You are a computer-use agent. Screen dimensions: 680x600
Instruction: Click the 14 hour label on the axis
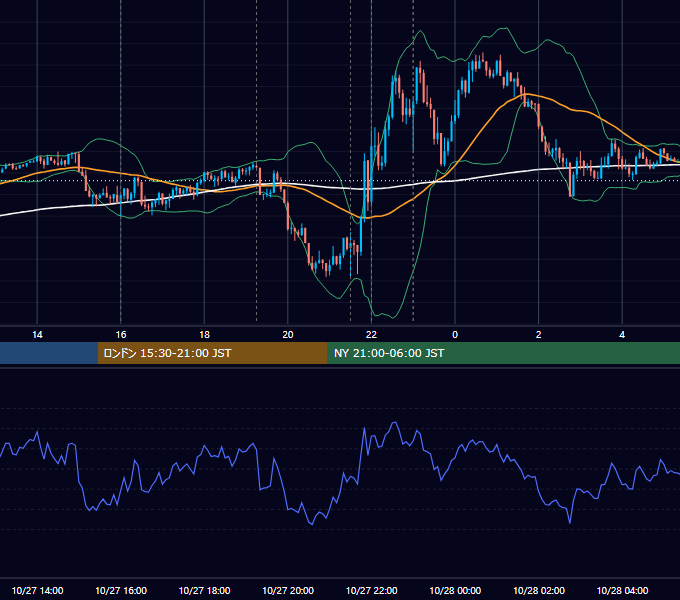point(37,335)
